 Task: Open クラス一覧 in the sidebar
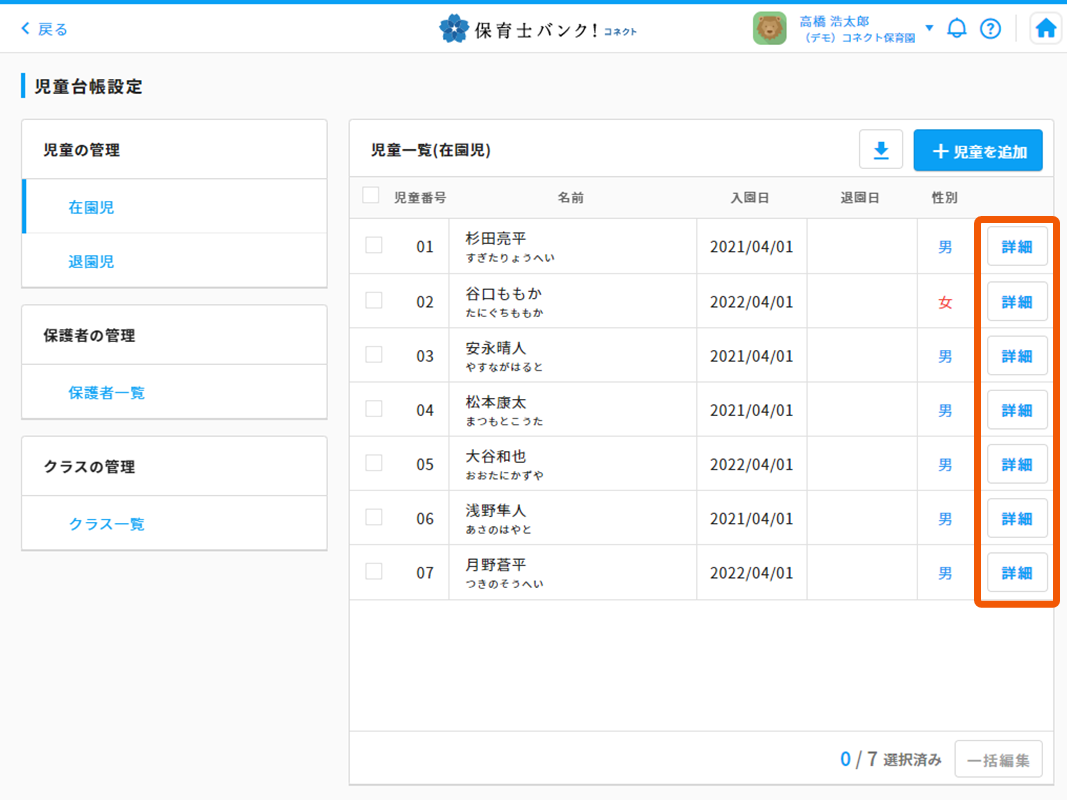106,523
